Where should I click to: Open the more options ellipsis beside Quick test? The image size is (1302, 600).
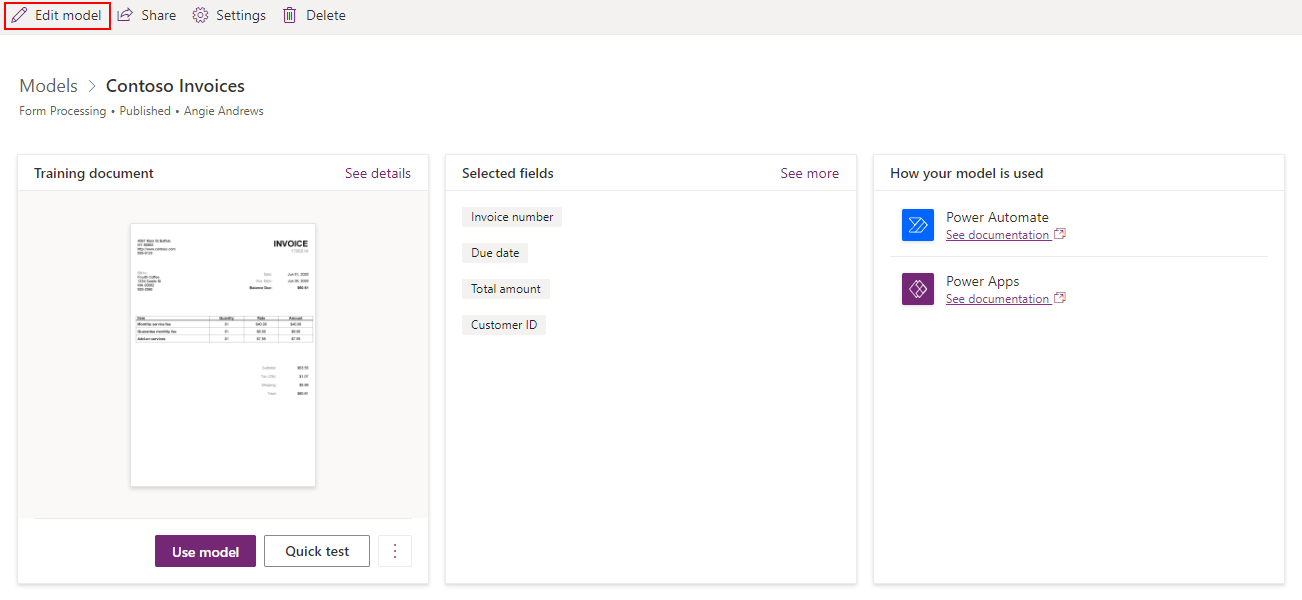click(394, 551)
